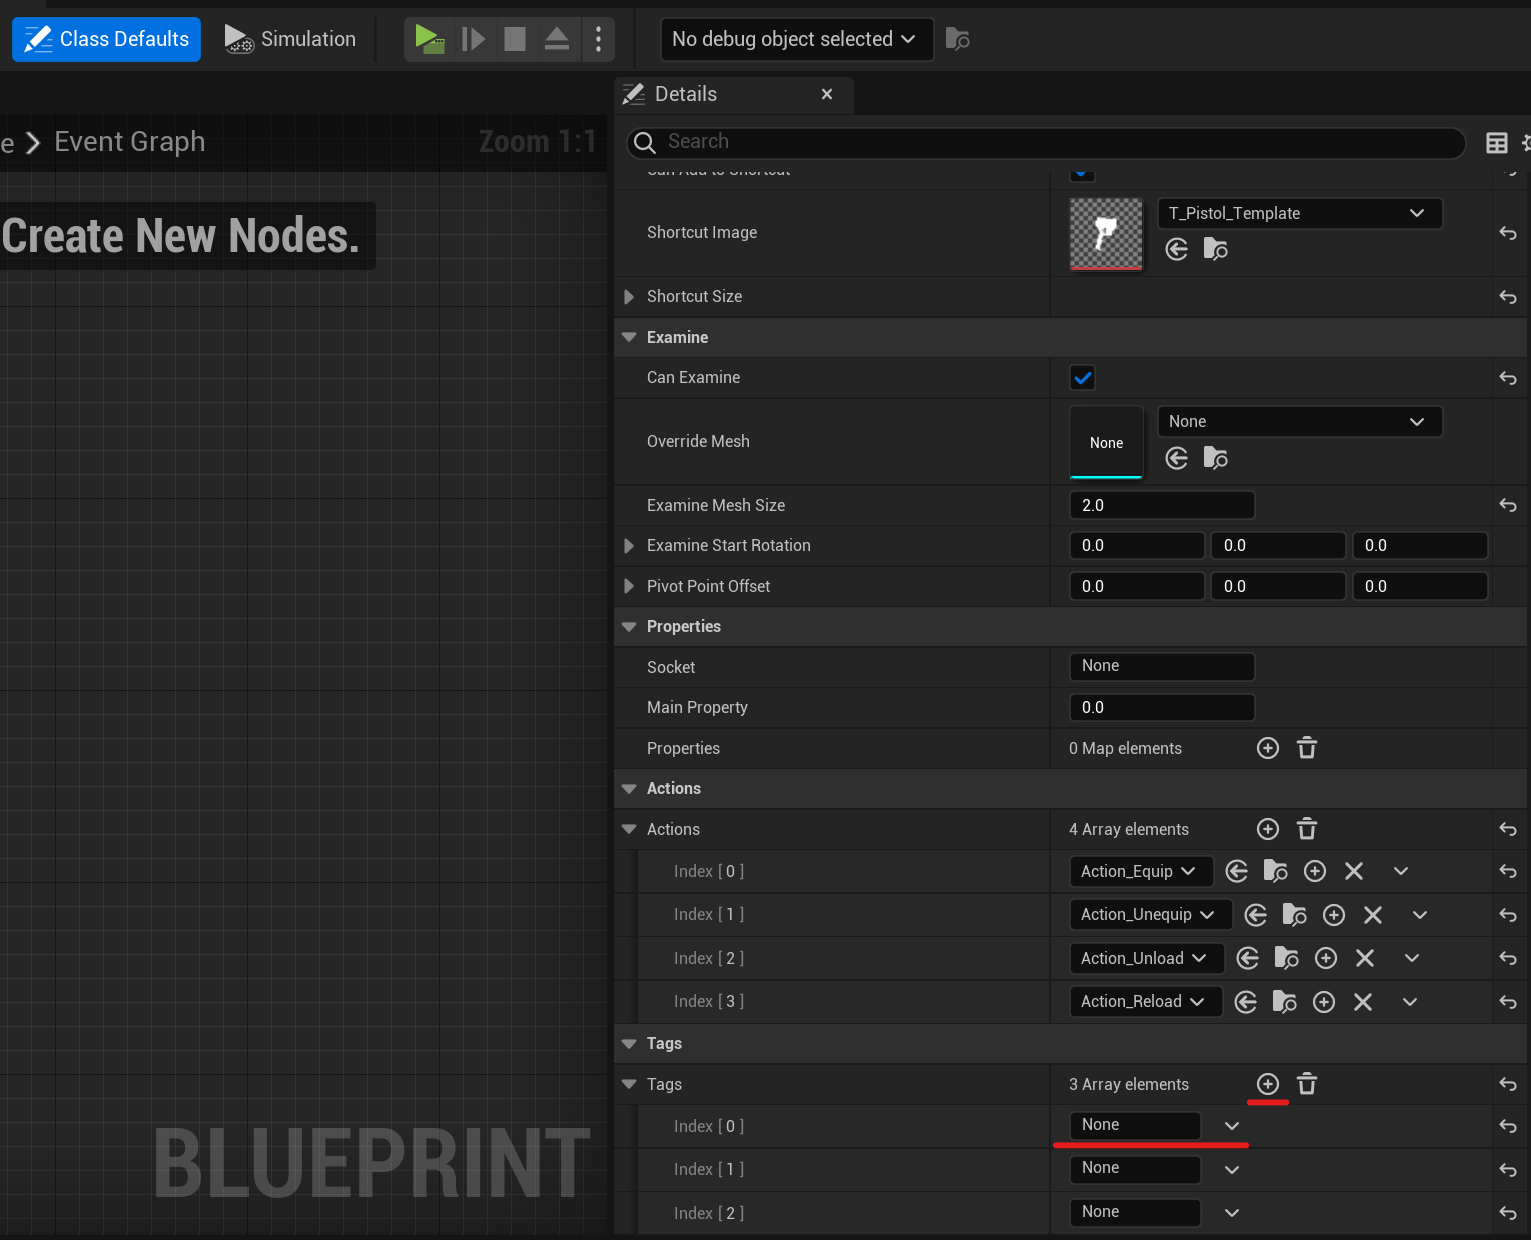Add element to Properties map
Screen dimensions: 1531x1240
tap(1268, 748)
